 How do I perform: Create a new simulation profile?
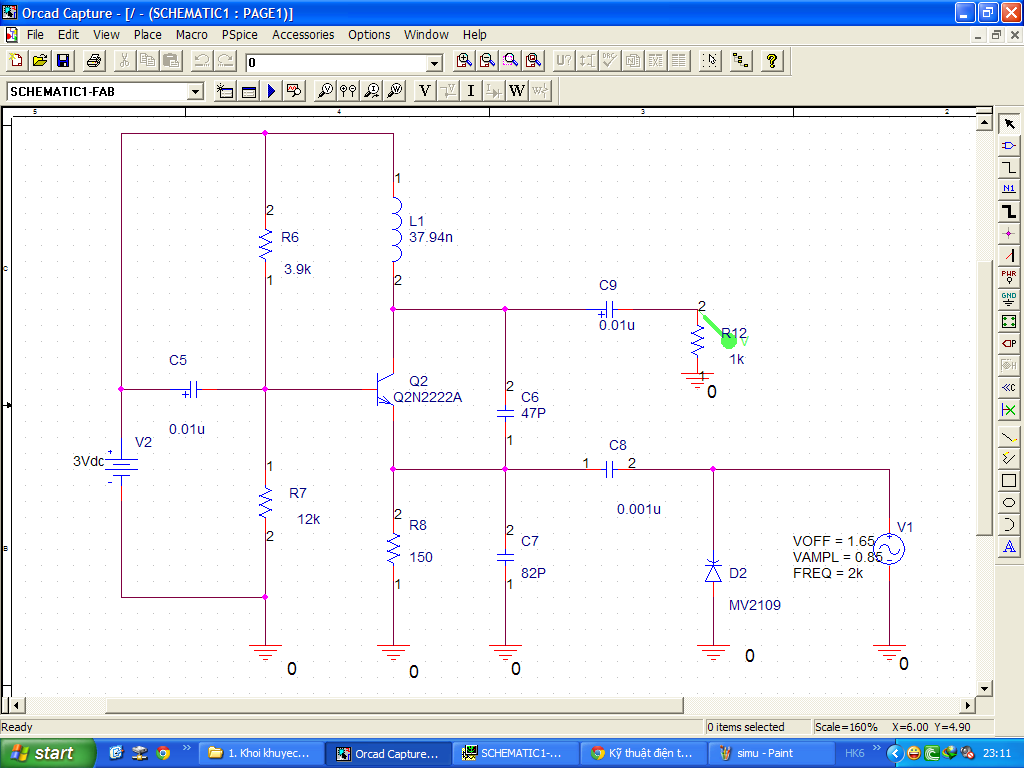pos(225,91)
